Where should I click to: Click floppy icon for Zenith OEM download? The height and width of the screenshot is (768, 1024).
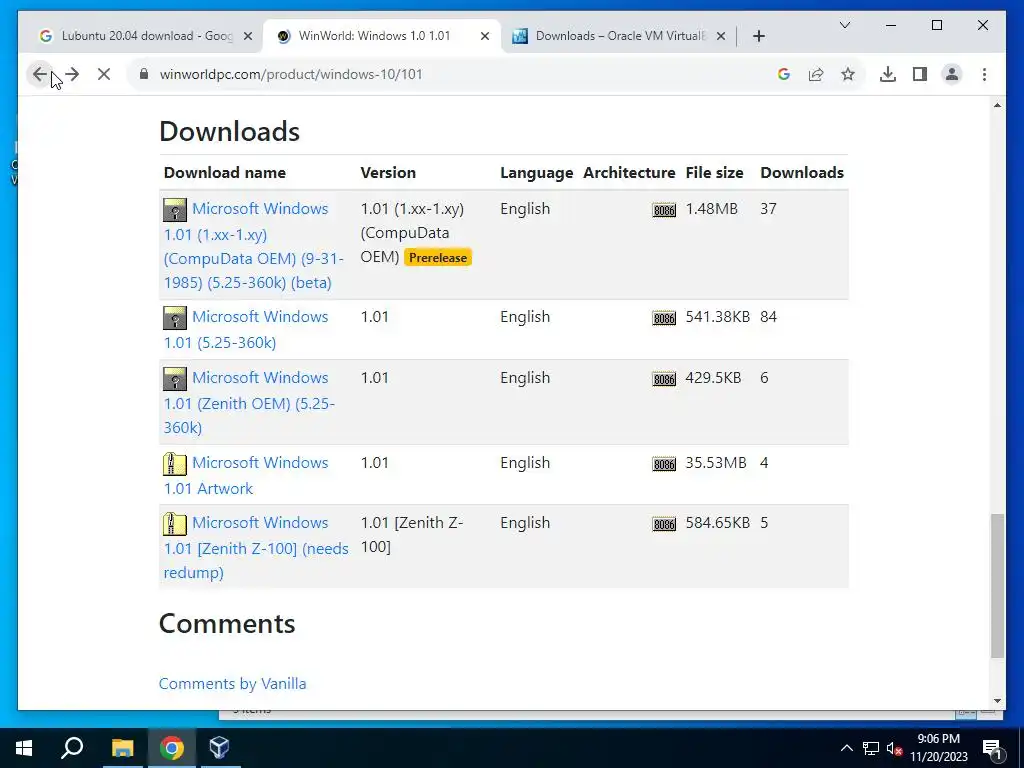click(174, 379)
